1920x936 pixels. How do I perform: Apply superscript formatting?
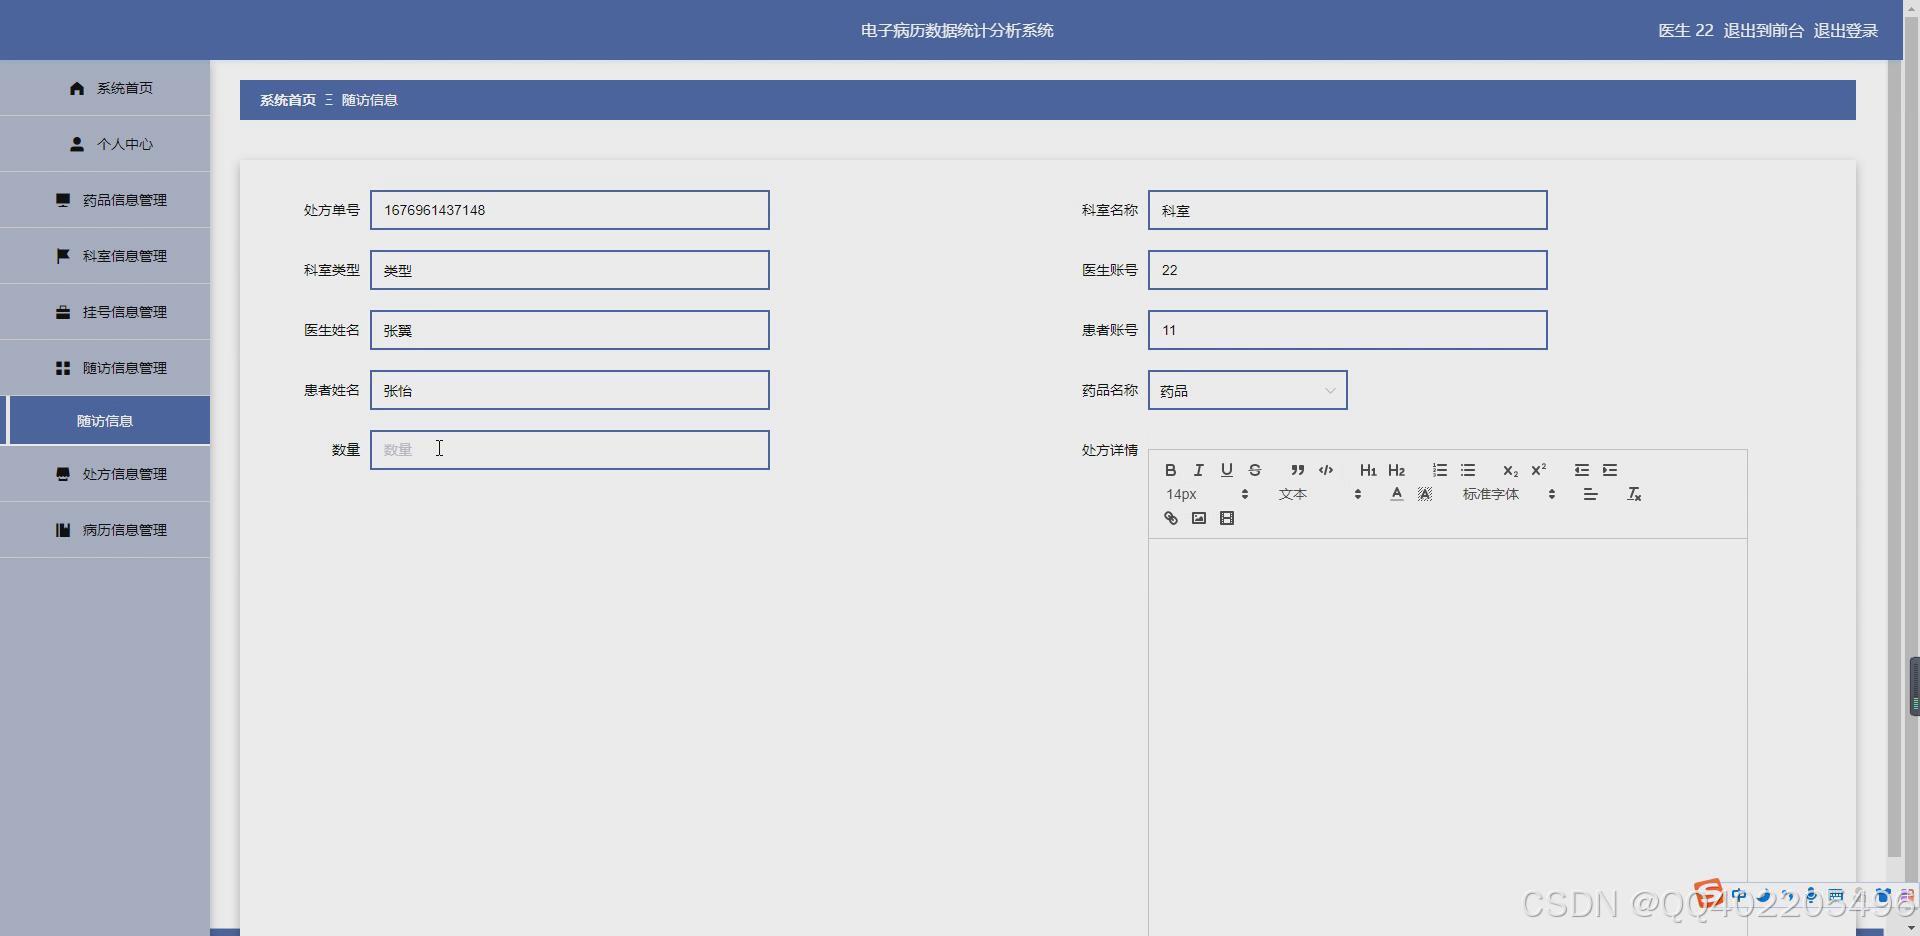pos(1538,470)
